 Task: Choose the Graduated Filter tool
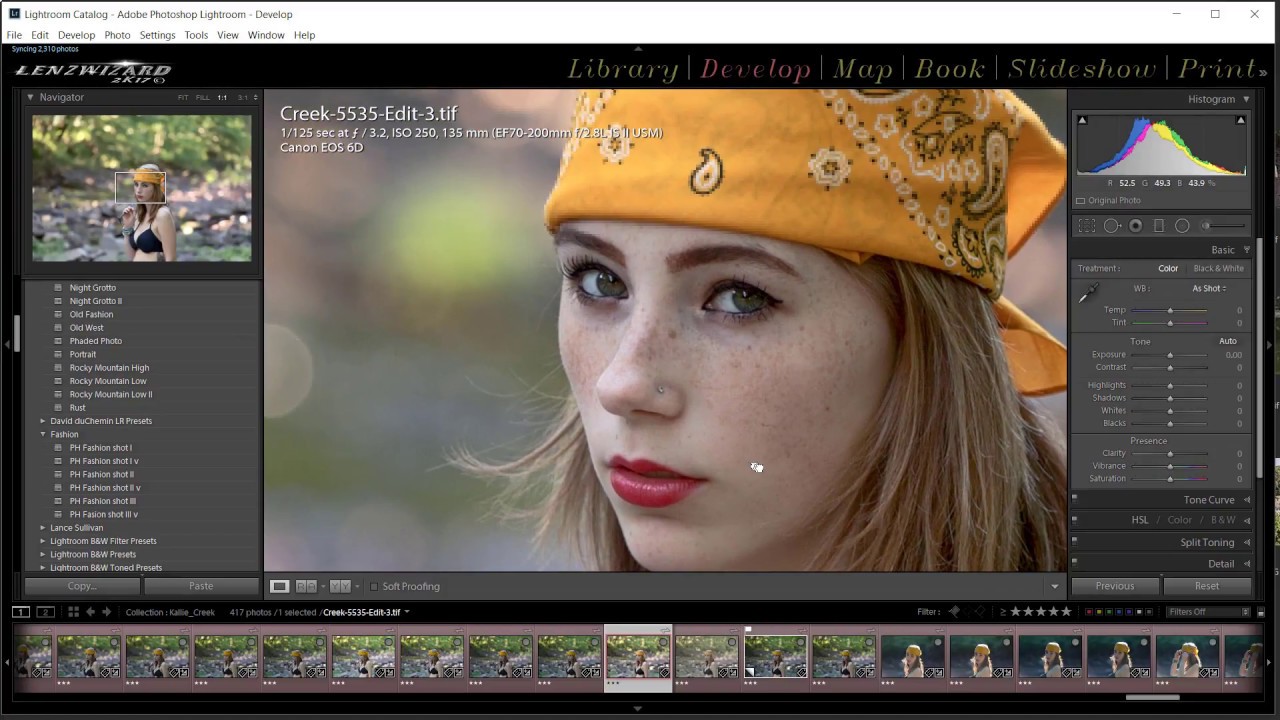[1159, 226]
